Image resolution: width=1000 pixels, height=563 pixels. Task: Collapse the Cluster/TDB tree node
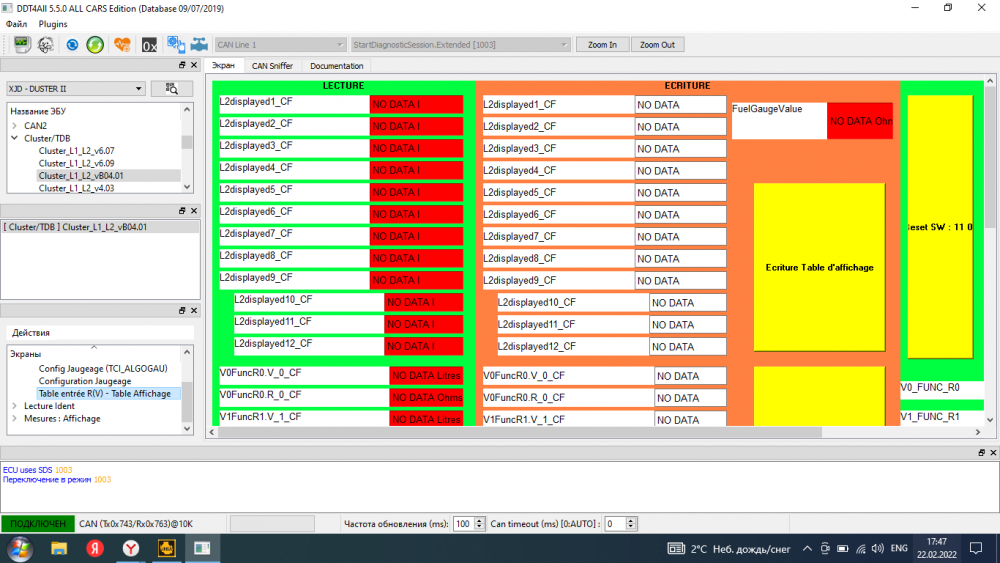click(15, 138)
